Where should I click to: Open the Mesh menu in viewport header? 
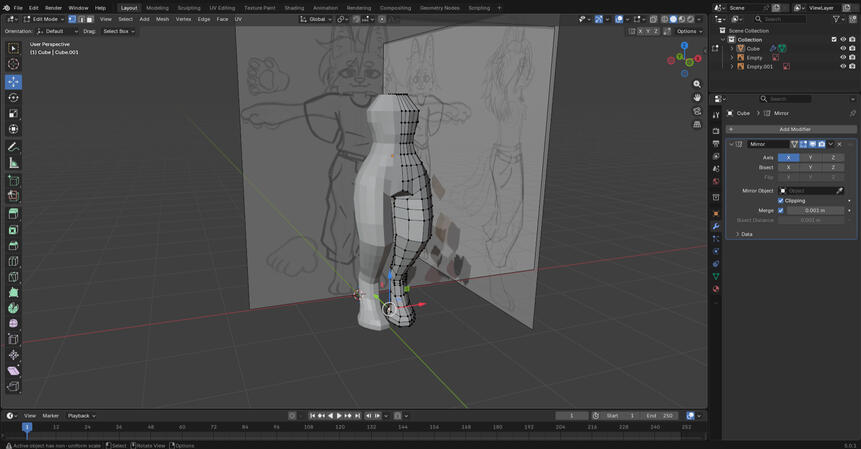(163, 19)
